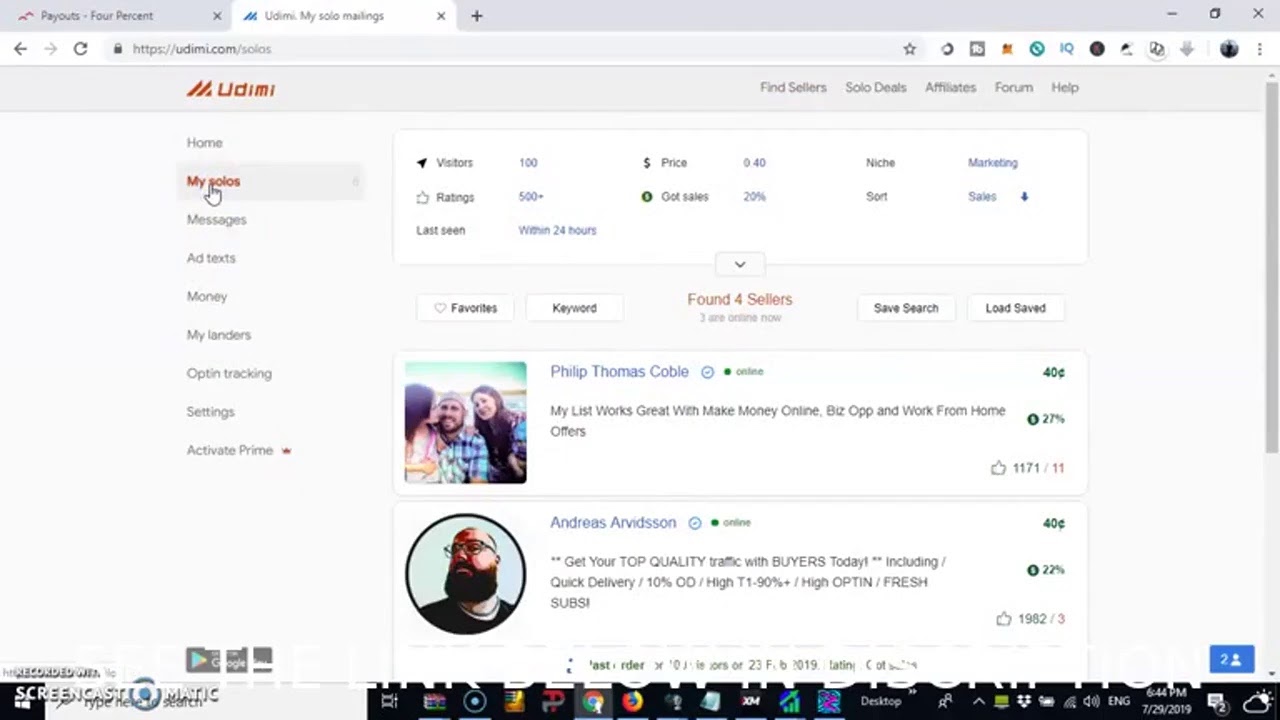The image size is (1280, 720).
Task: Open the Forum link
Action: pos(1013,88)
